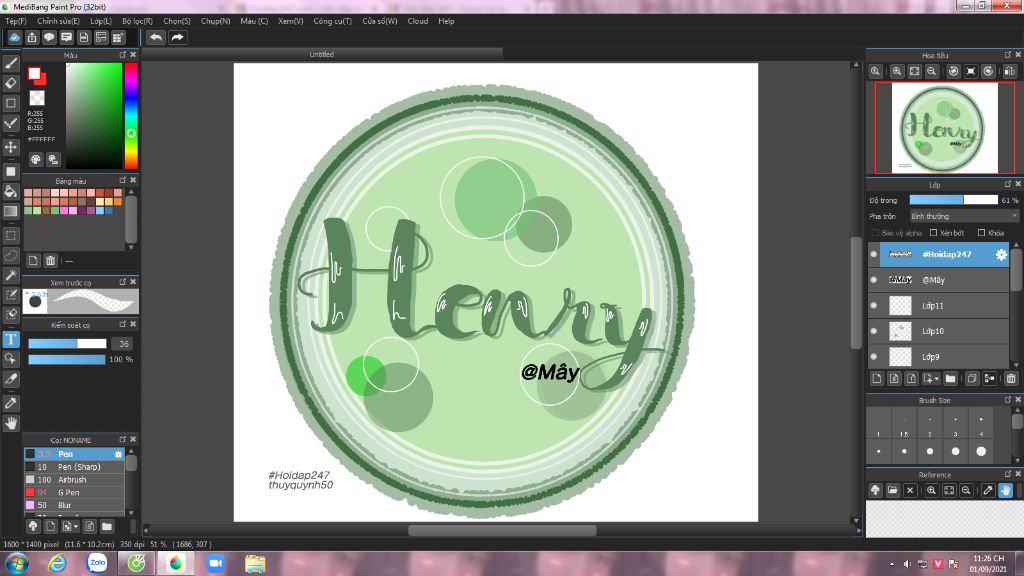Open the Lớp(L) menu
This screenshot has width=1024, height=576.
pos(101,21)
